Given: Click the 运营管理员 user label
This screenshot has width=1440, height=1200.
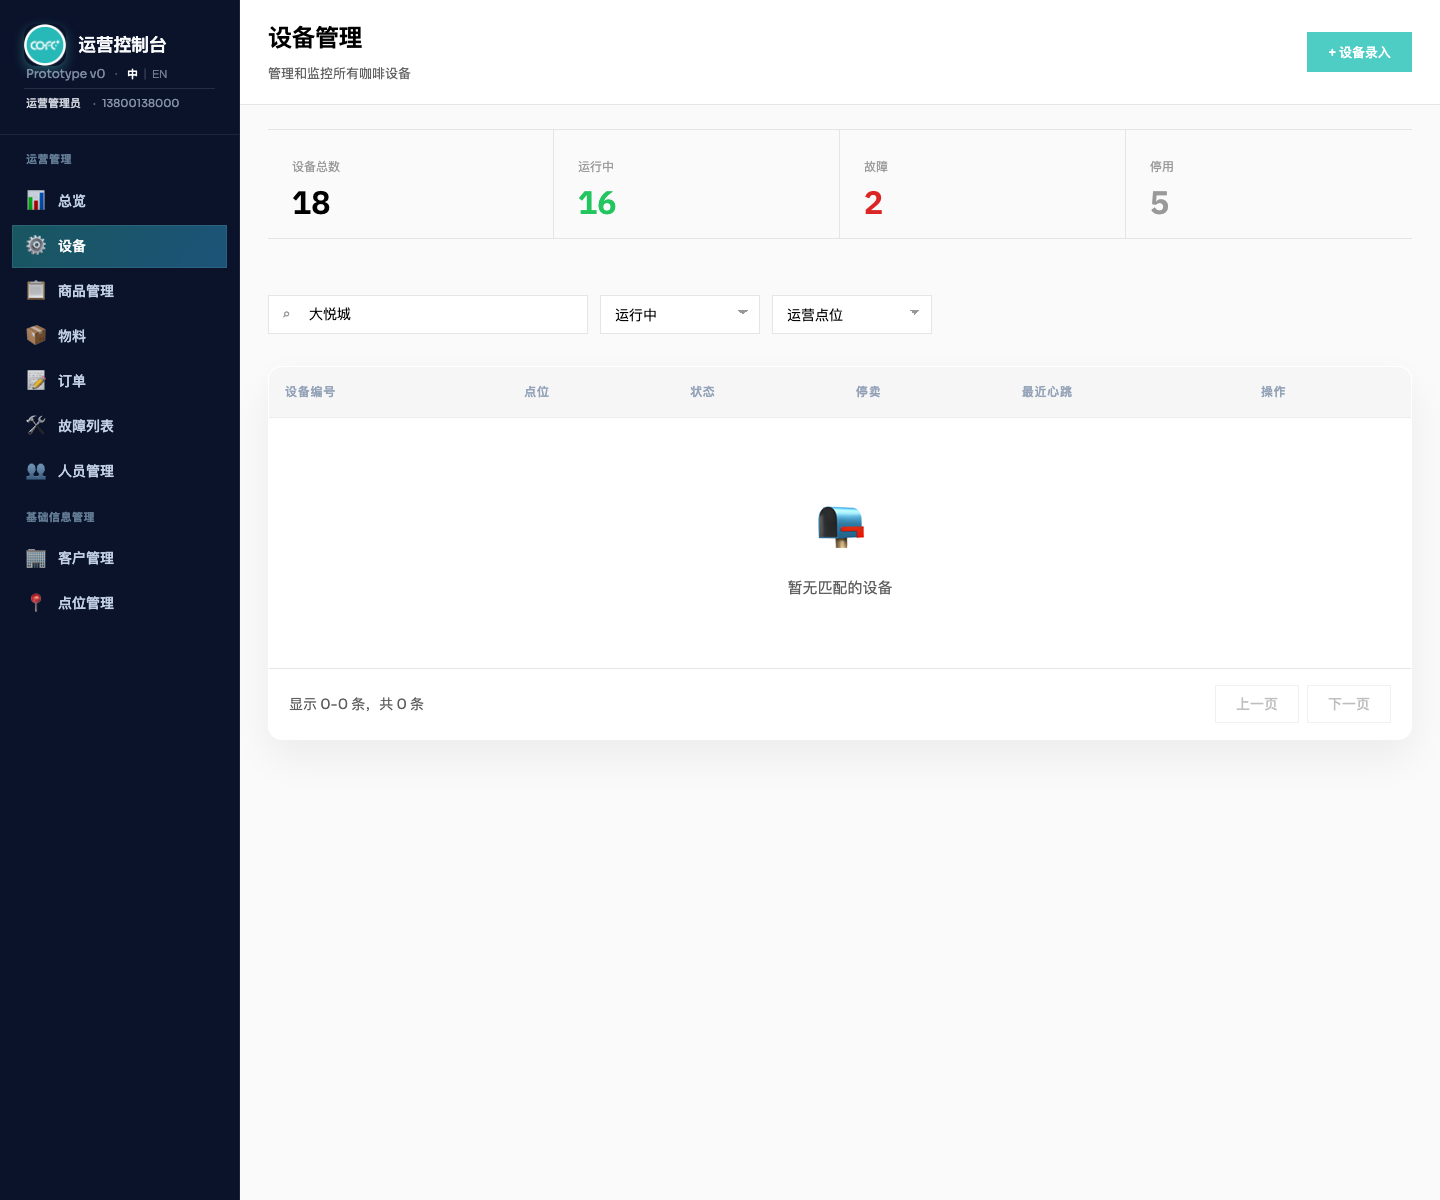Looking at the screenshot, I should click(53, 103).
